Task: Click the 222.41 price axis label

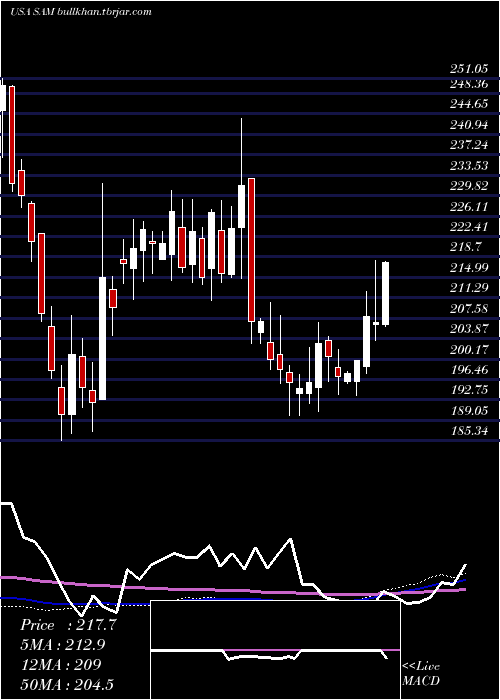Action: [468, 226]
